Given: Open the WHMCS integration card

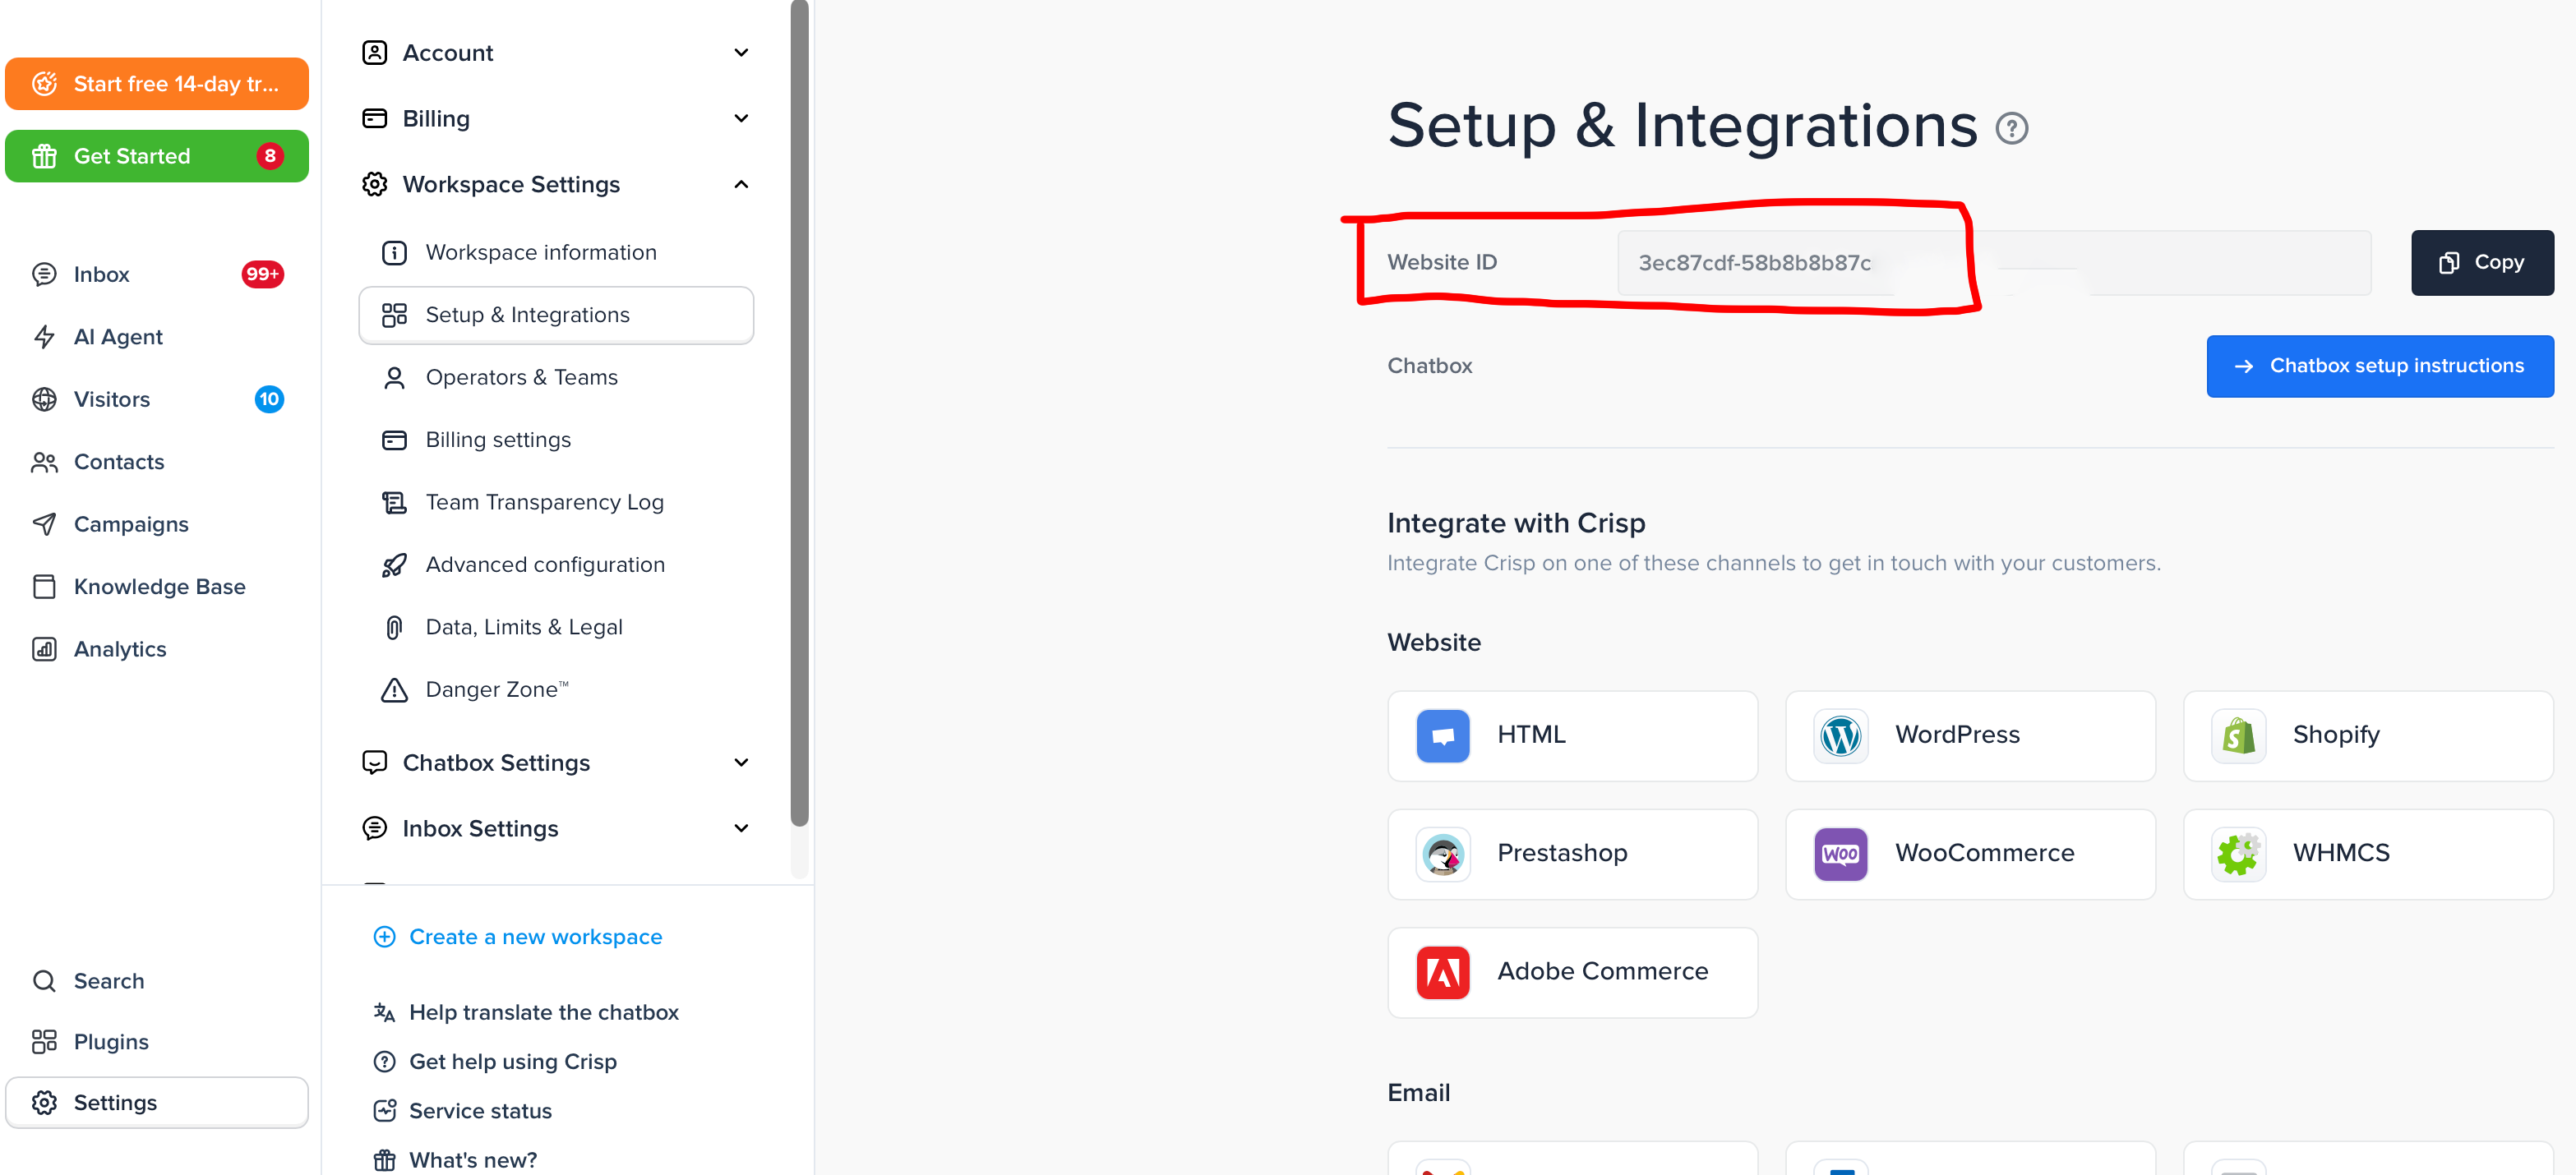Looking at the screenshot, I should tap(2368, 854).
